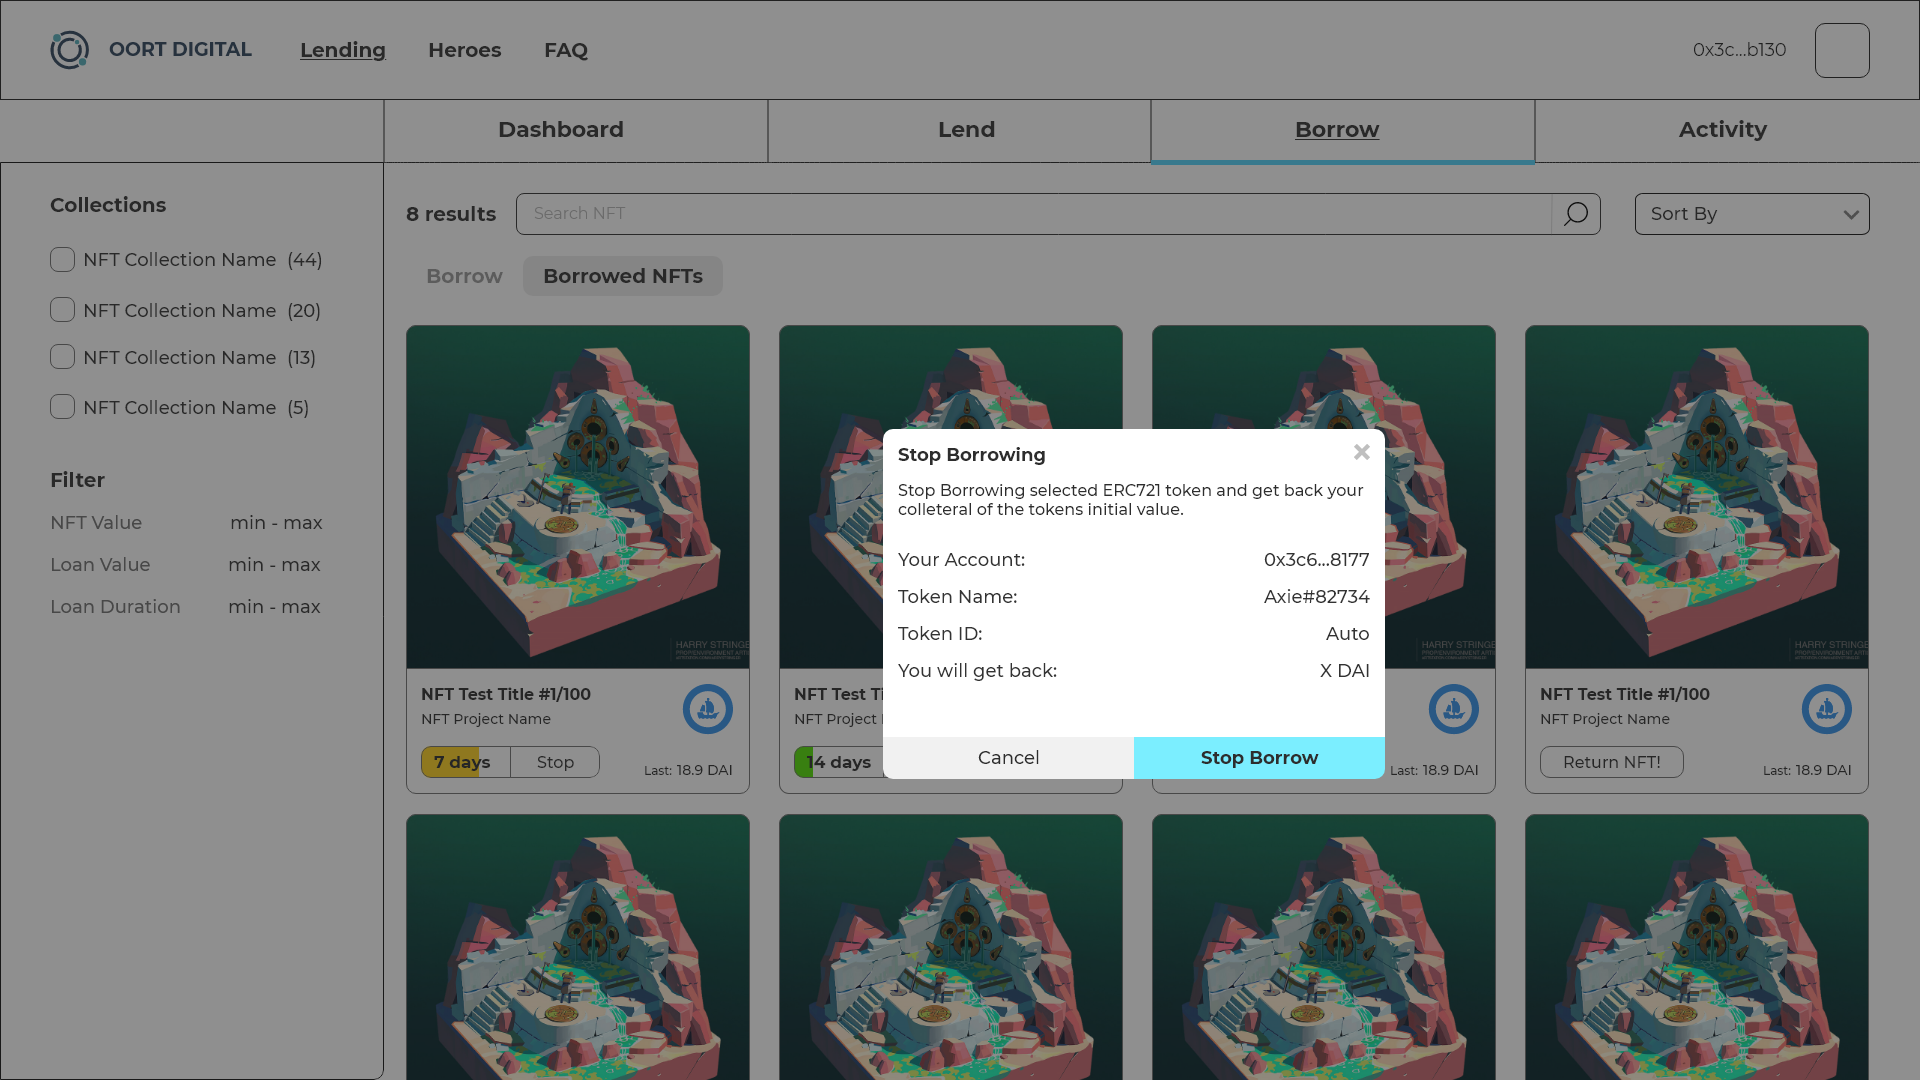Click the Axie#82734 token name value

coord(1316,597)
